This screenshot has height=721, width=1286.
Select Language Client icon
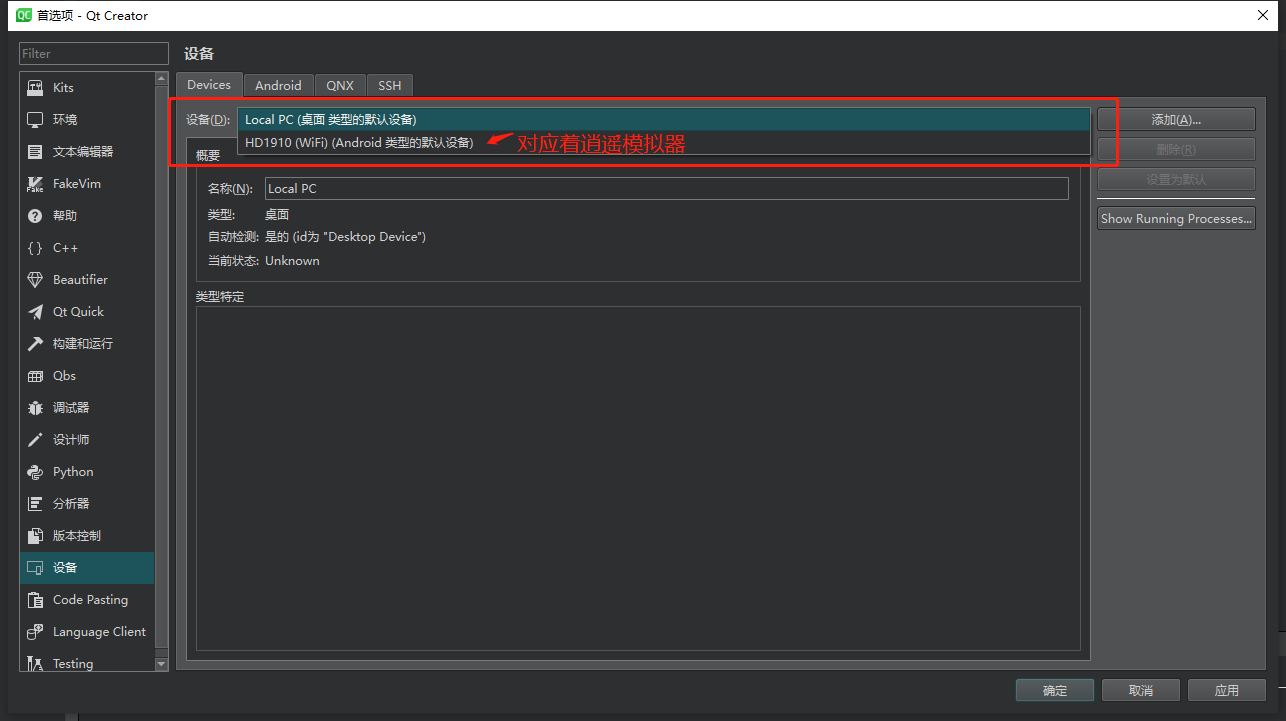pos(35,632)
